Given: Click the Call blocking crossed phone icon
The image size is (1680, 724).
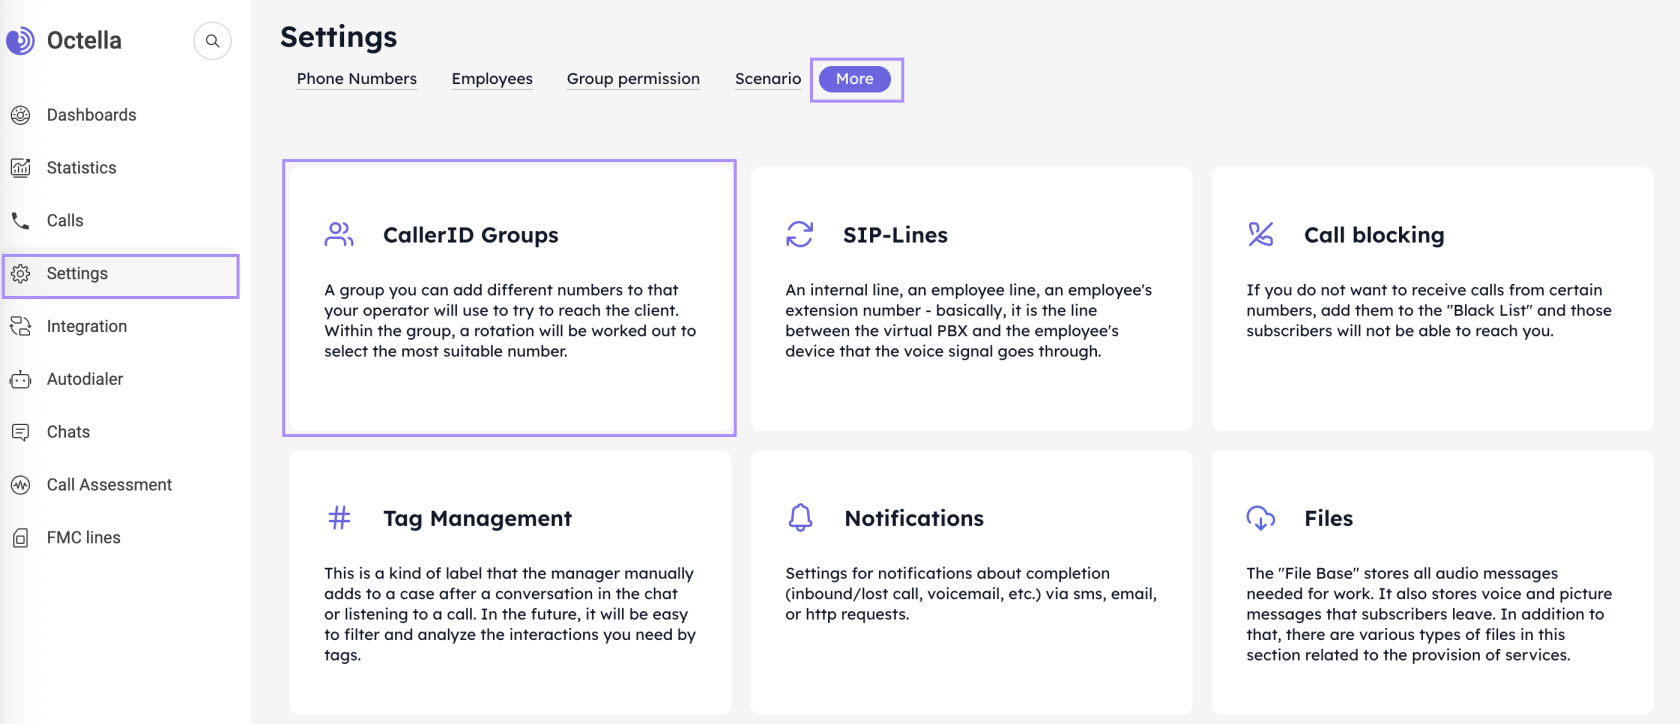Looking at the screenshot, I should point(1260,235).
